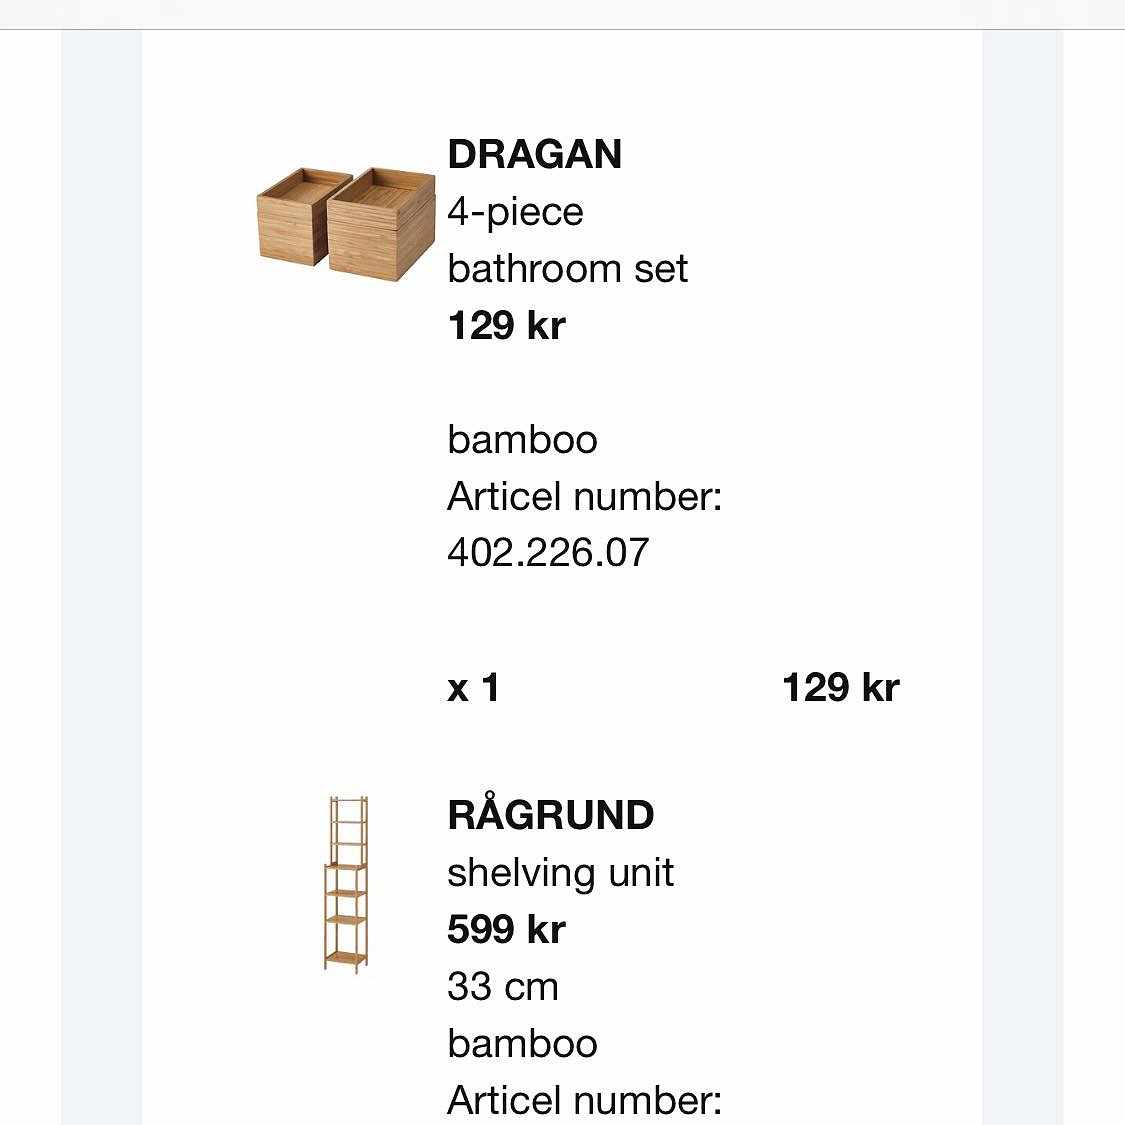Click the DRAGAN bamboo boxes thumbnail
Image resolution: width=1125 pixels, height=1125 pixels.
point(347,221)
